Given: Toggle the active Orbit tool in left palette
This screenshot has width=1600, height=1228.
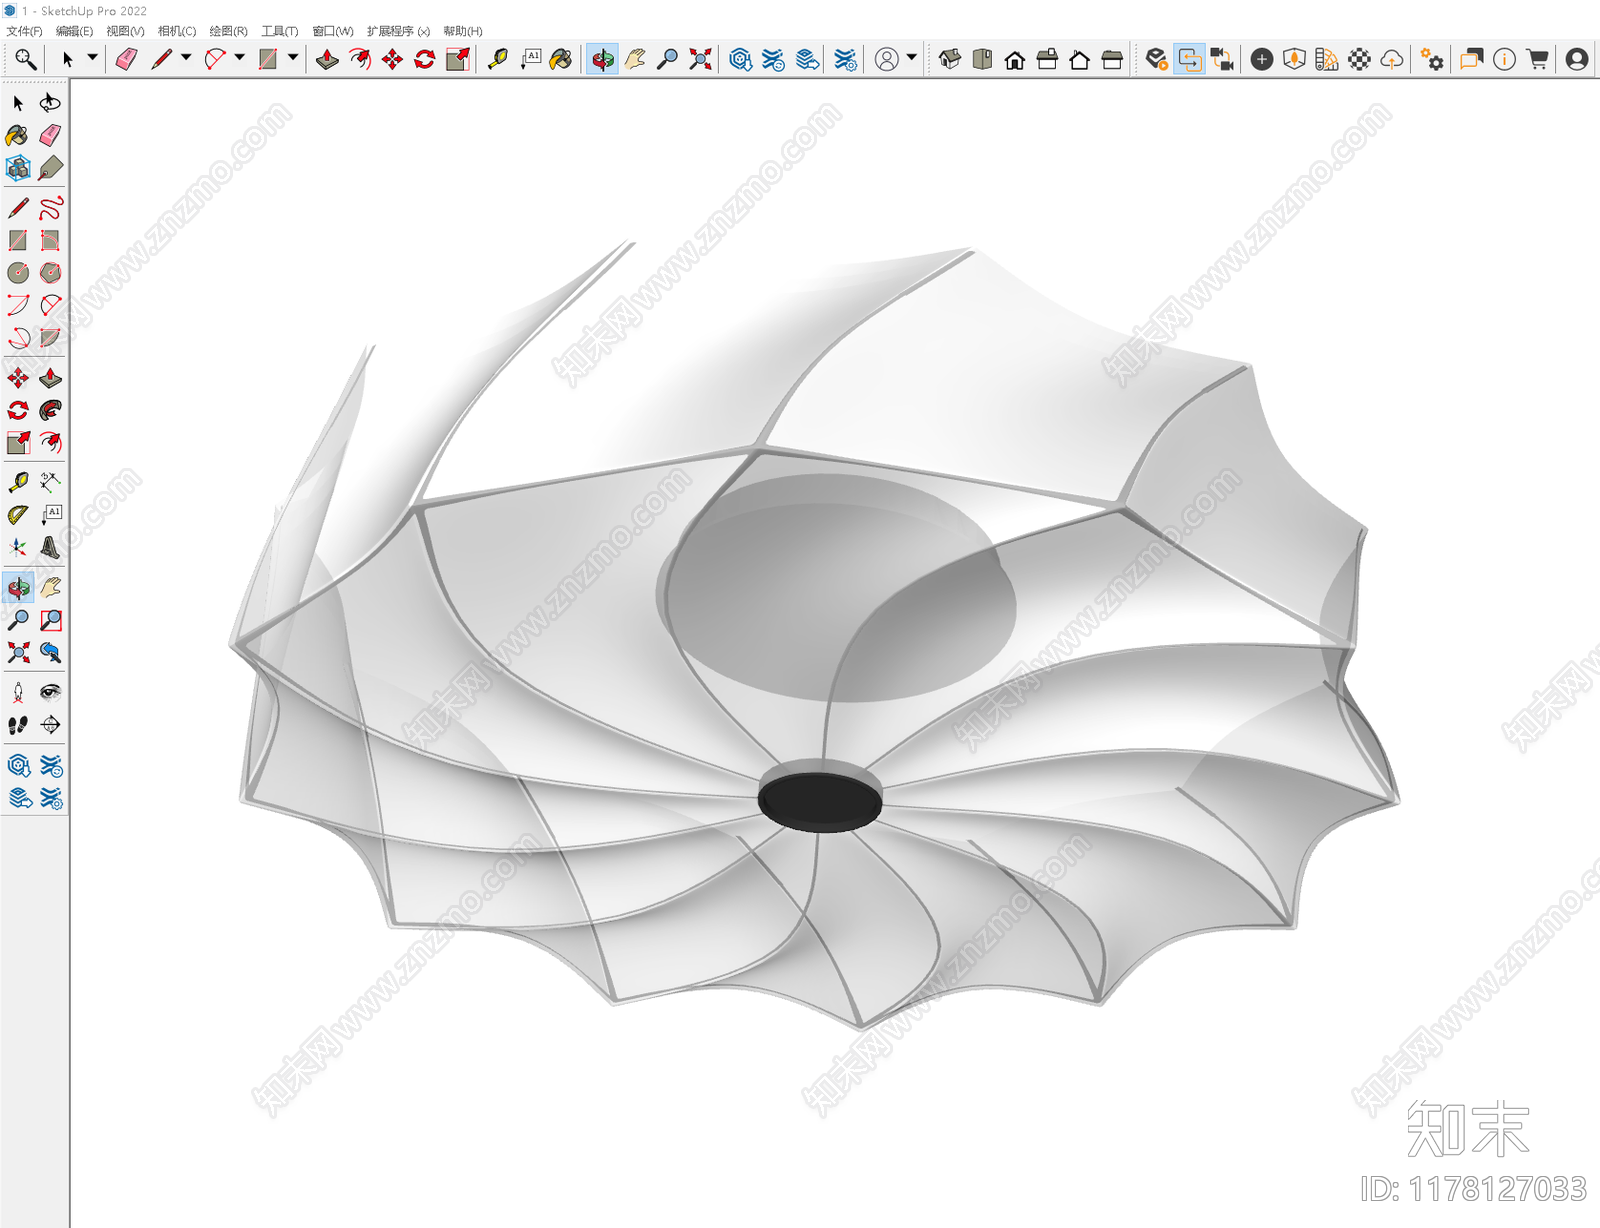Looking at the screenshot, I should 18,588.
